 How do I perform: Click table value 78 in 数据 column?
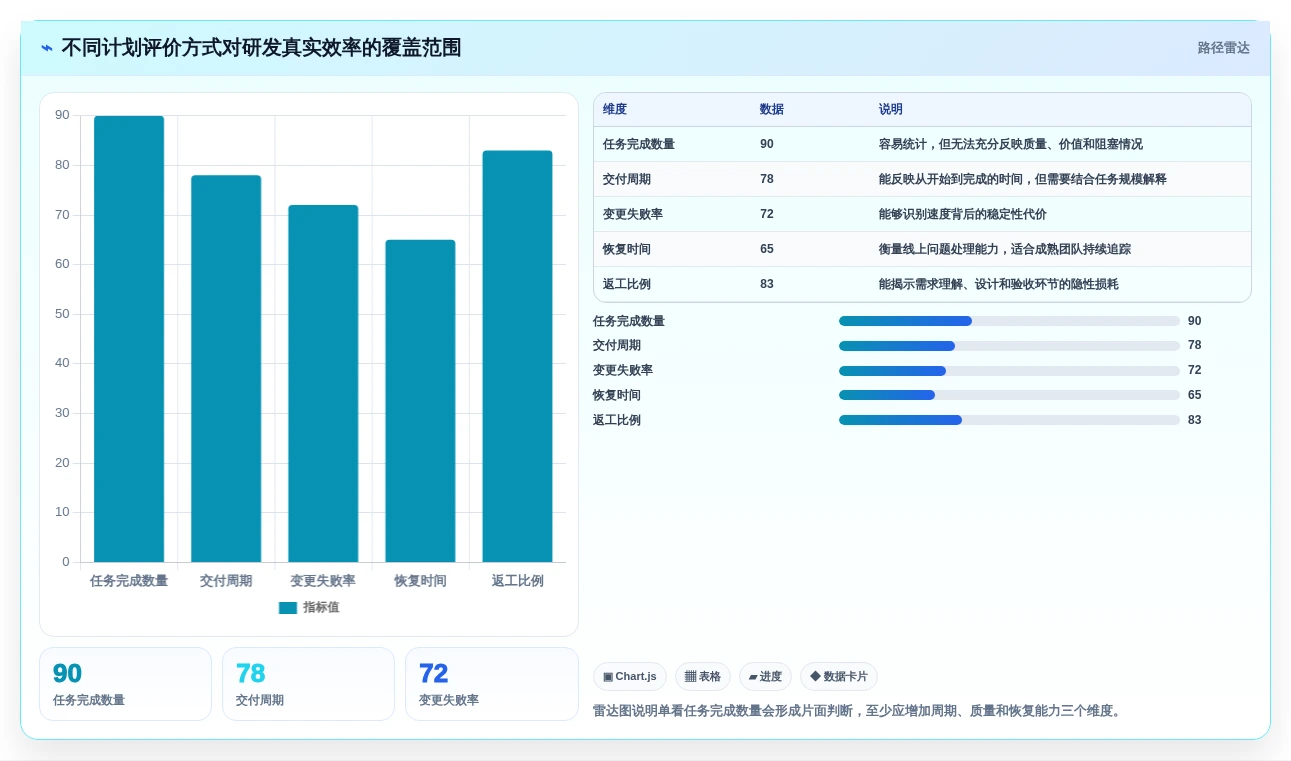tap(767, 179)
